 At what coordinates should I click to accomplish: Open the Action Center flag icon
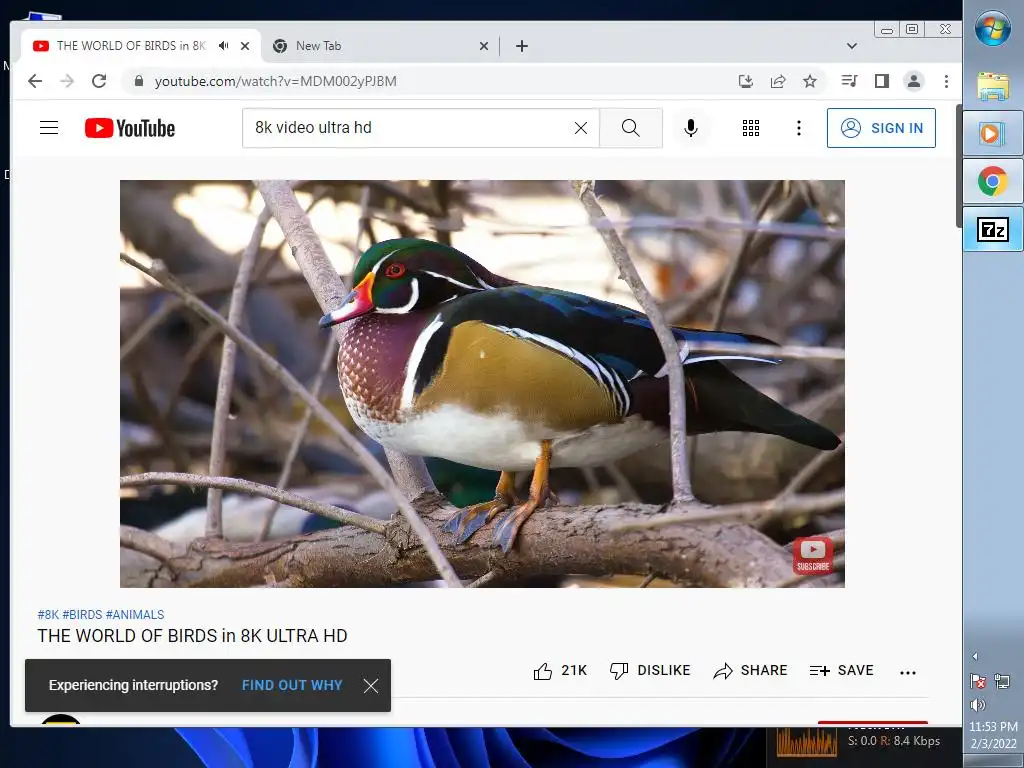click(978, 681)
